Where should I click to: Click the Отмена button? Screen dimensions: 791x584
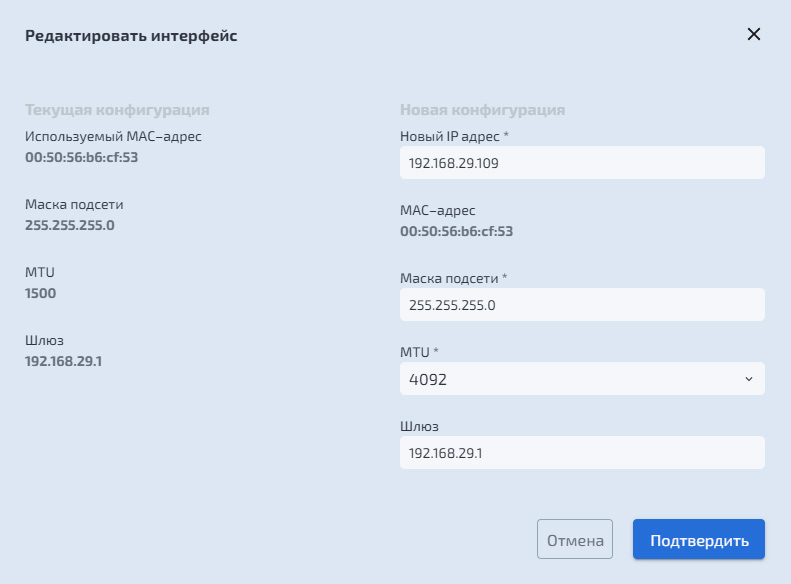tap(575, 539)
